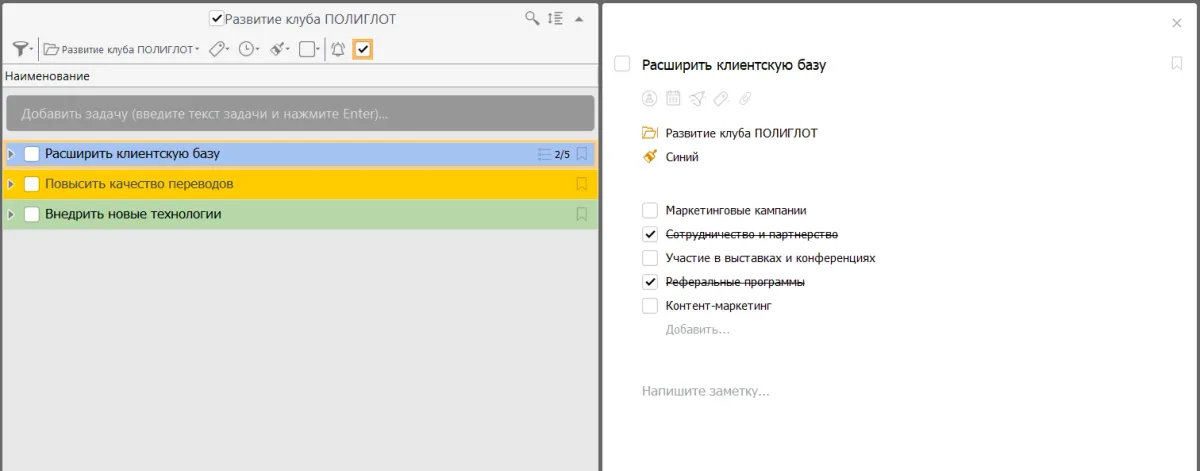Open the filter funnel dropdown
Screen dimensions: 1200x471
[22, 49]
